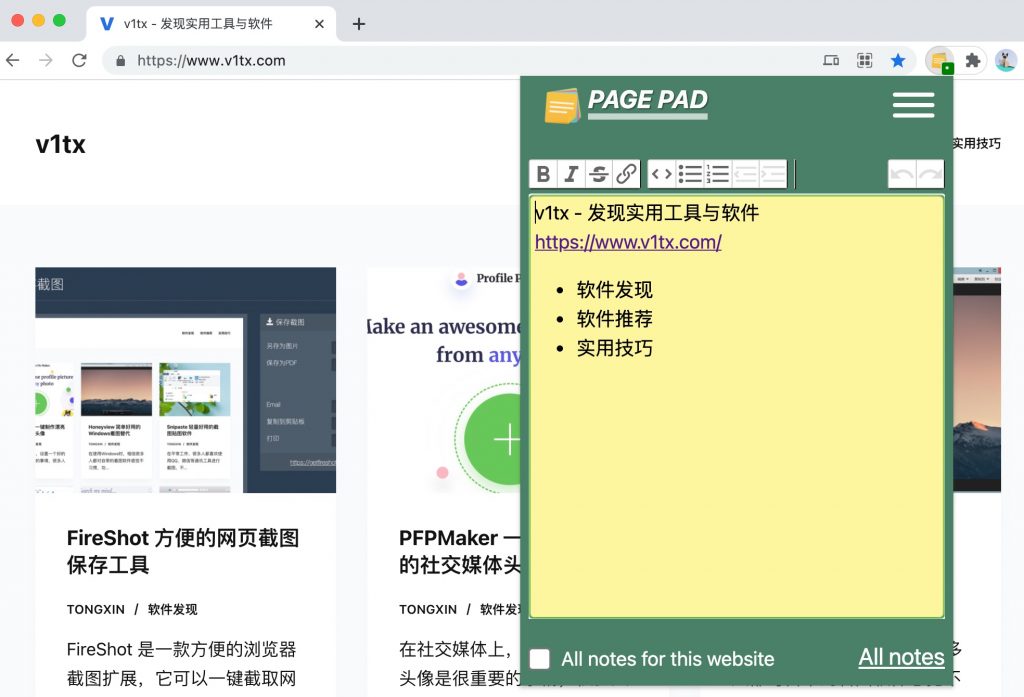The height and width of the screenshot is (697, 1024).
Task: Open a new browser tab
Action: point(359,24)
